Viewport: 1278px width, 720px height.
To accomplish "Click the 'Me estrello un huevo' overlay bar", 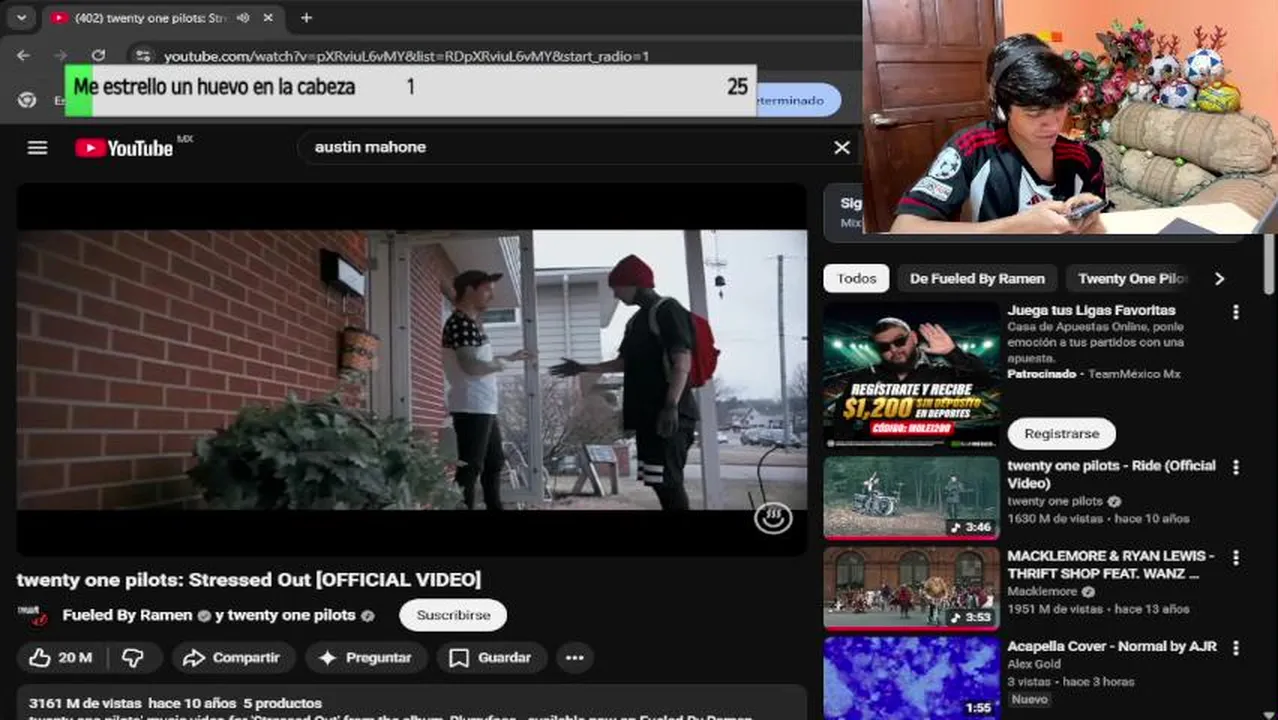I will tap(410, 90).
